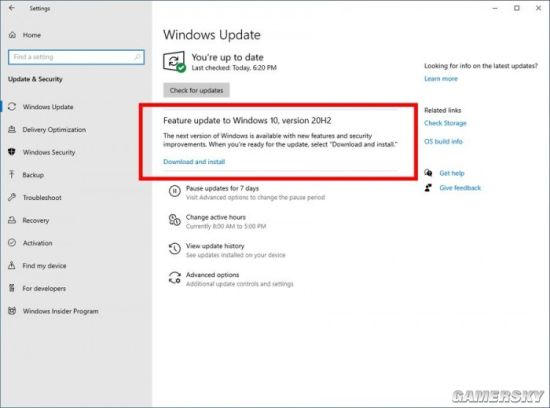The width and height of the screenshot is (550, 408).
Task: Click the Related links heading
Action: 443,110
